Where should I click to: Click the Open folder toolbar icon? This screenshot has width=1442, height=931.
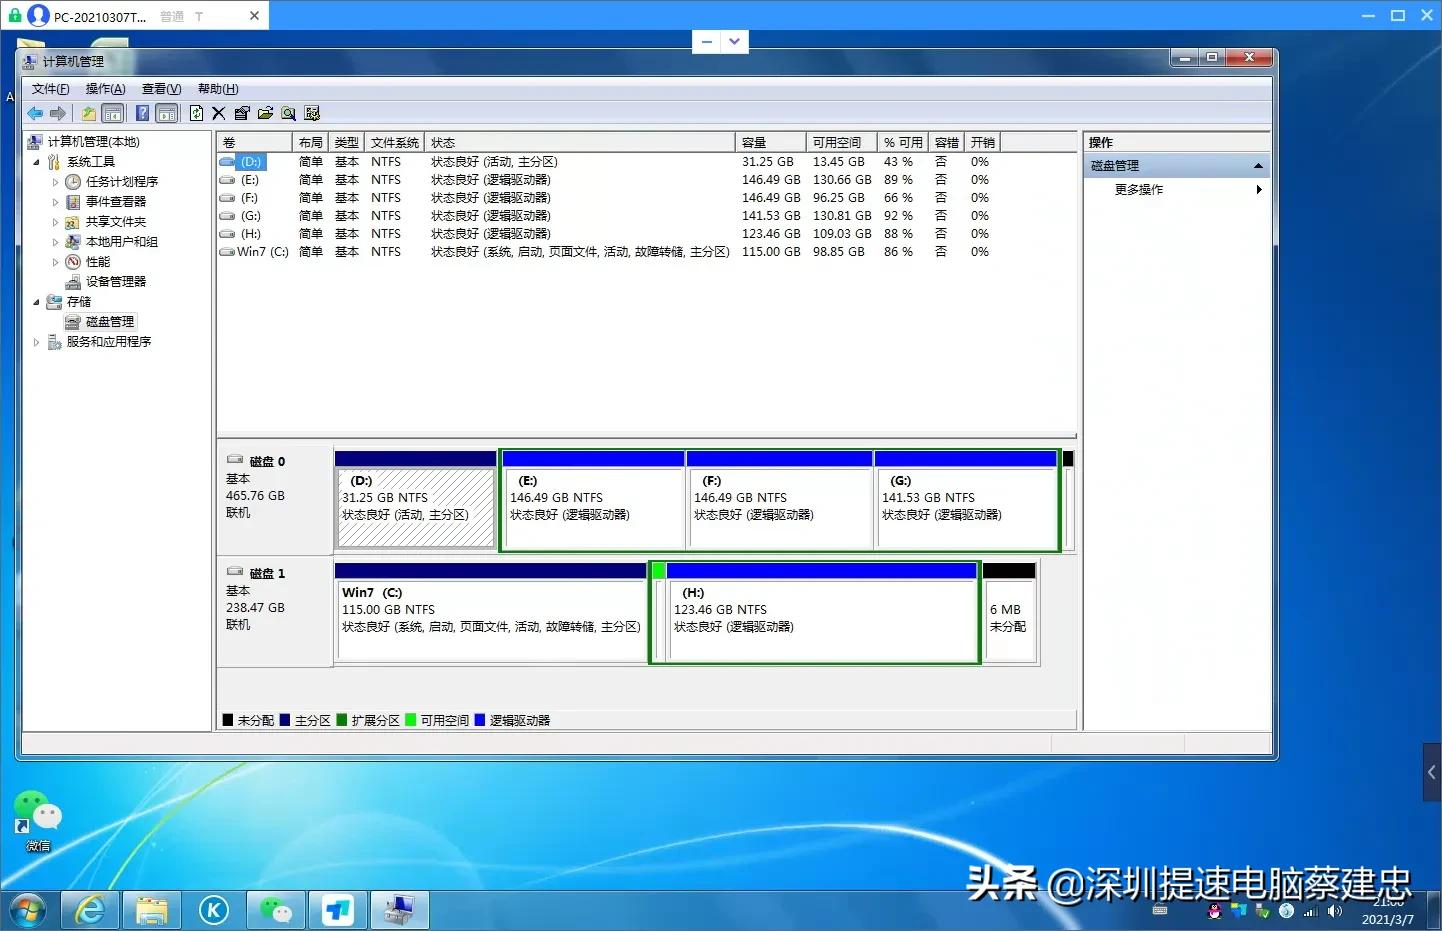click(x=265, y=113)
